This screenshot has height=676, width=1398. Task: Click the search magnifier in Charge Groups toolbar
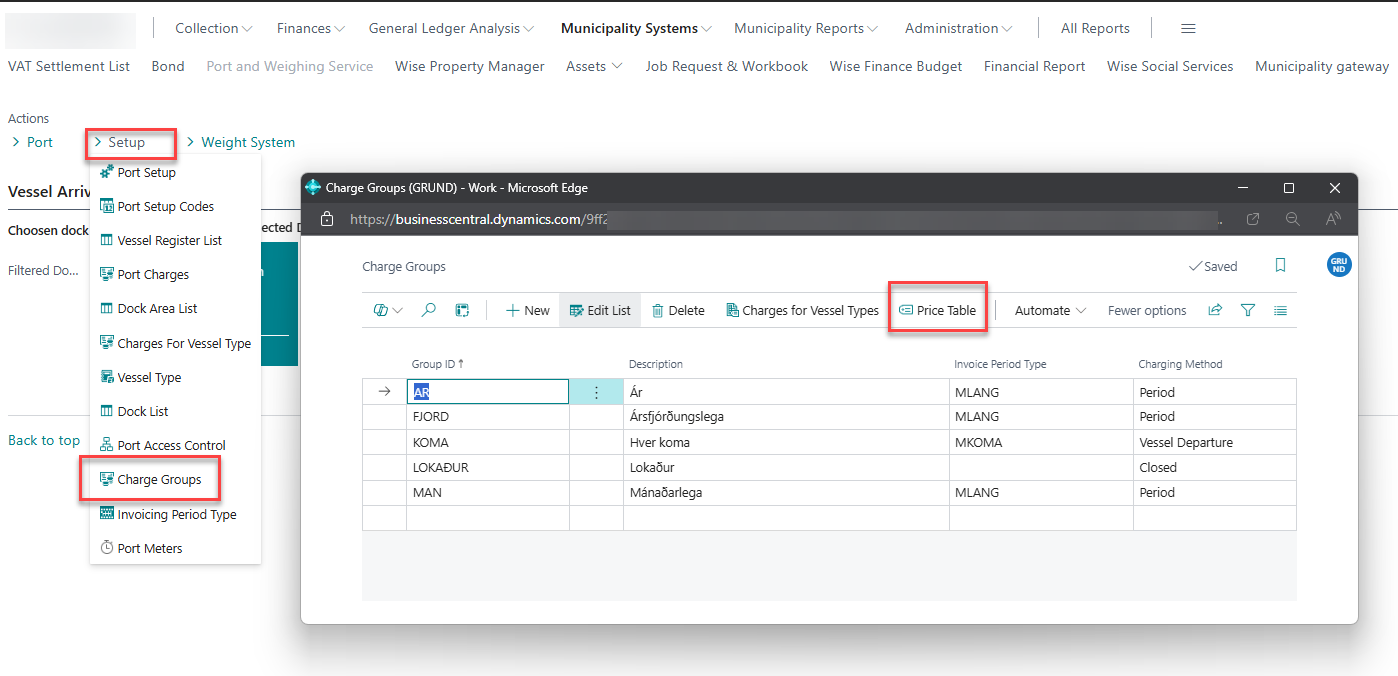coord(429,310)
